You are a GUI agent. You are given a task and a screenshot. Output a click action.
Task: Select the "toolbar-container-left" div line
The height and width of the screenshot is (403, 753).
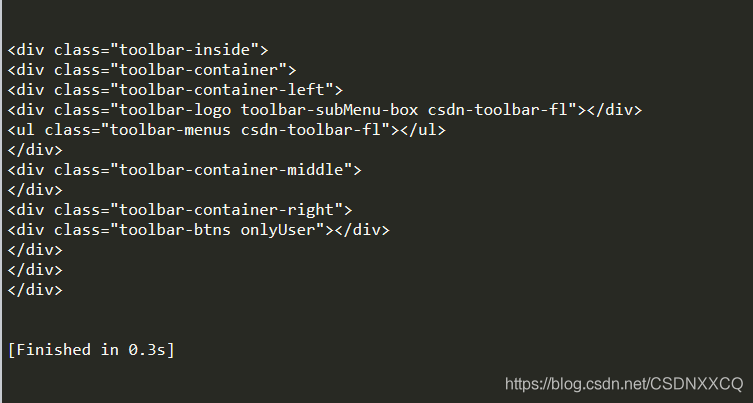tap(175, 89)
